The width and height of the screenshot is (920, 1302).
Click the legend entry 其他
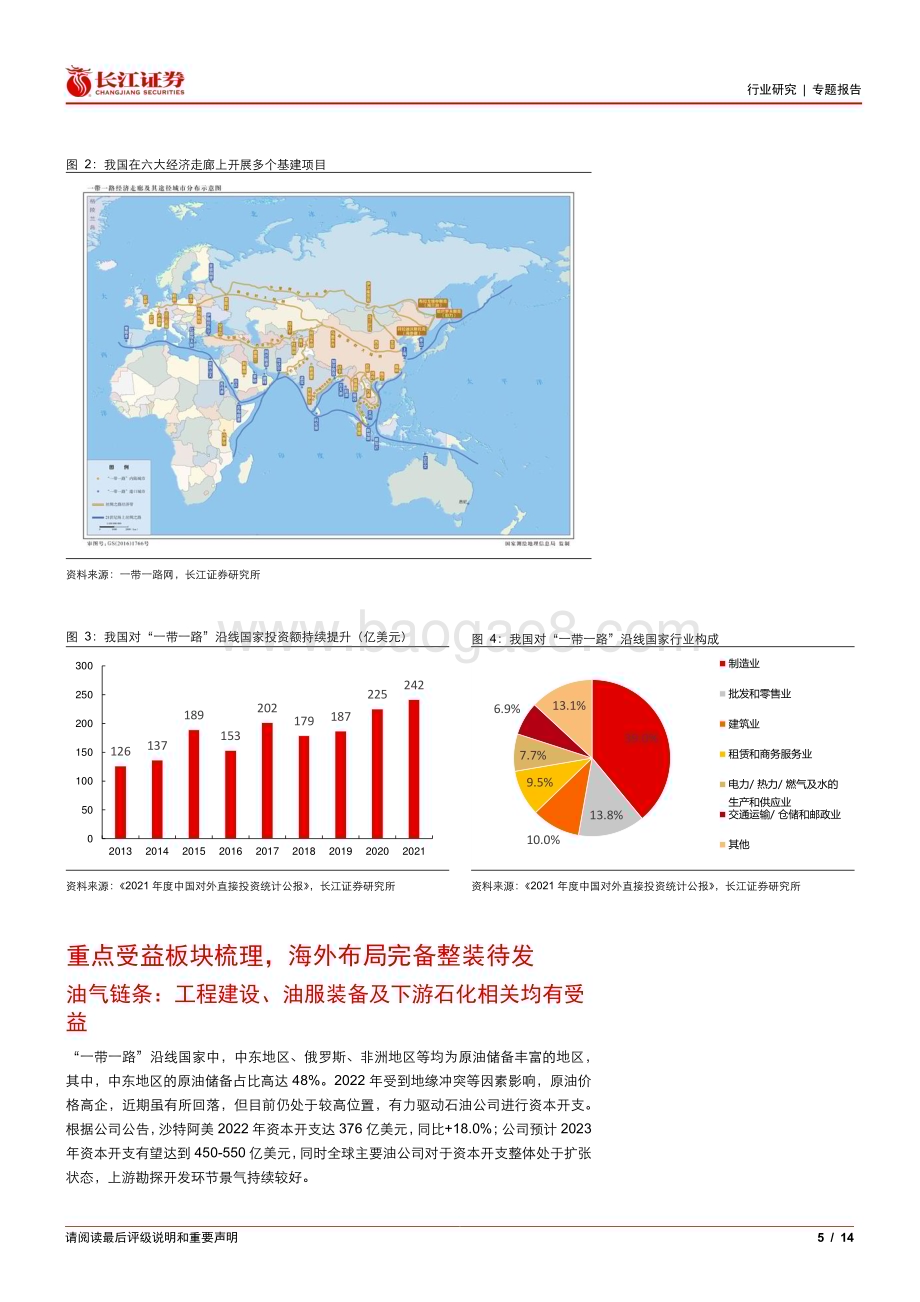[x=738, y=844]
